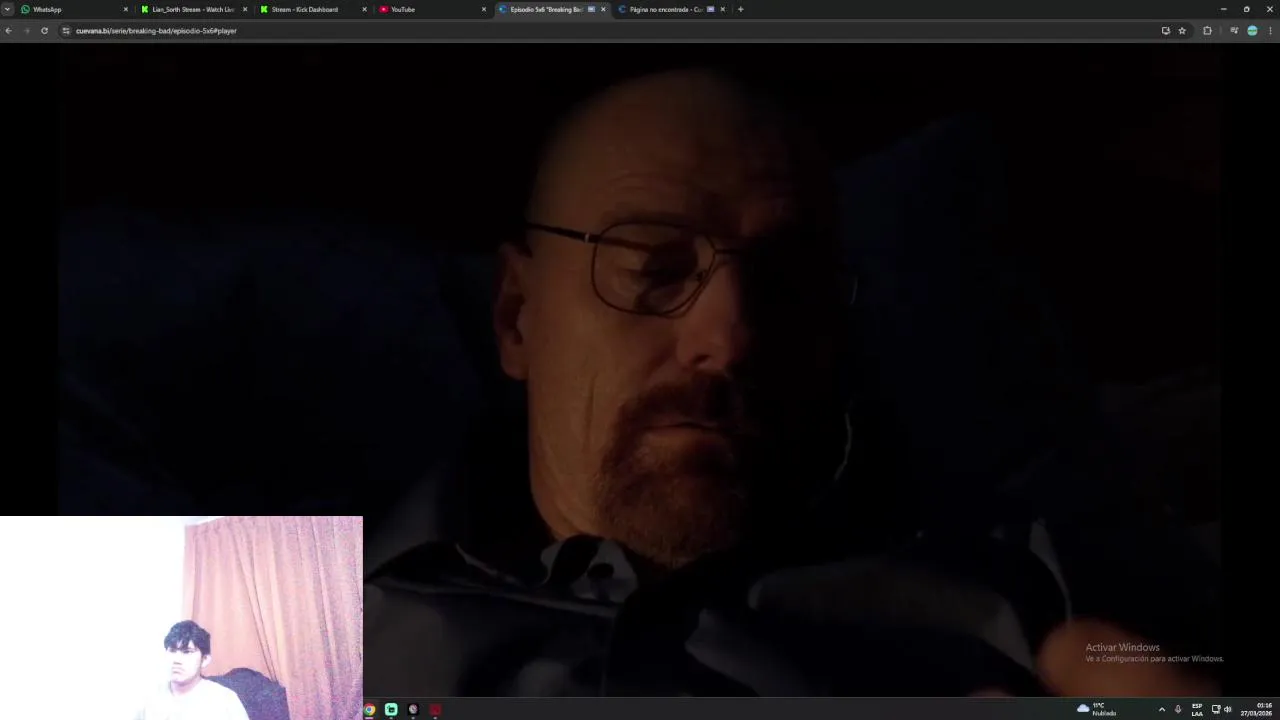Switch to the YouTube tab

tap(432, 9)
